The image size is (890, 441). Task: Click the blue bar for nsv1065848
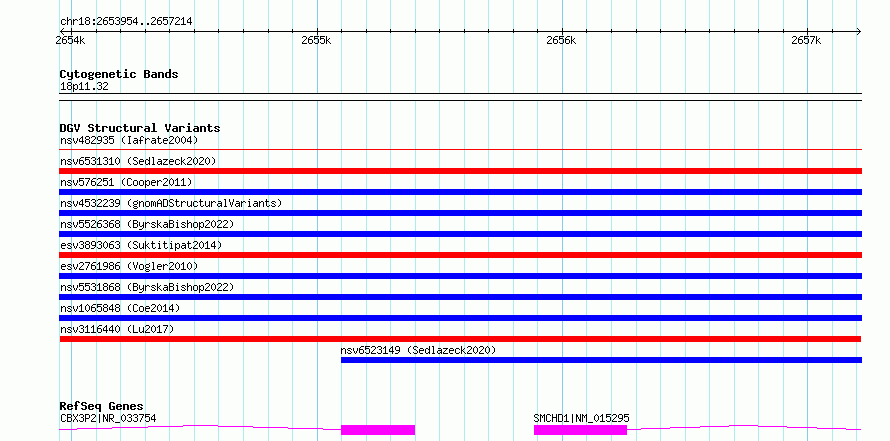click(x=460, y=318)
